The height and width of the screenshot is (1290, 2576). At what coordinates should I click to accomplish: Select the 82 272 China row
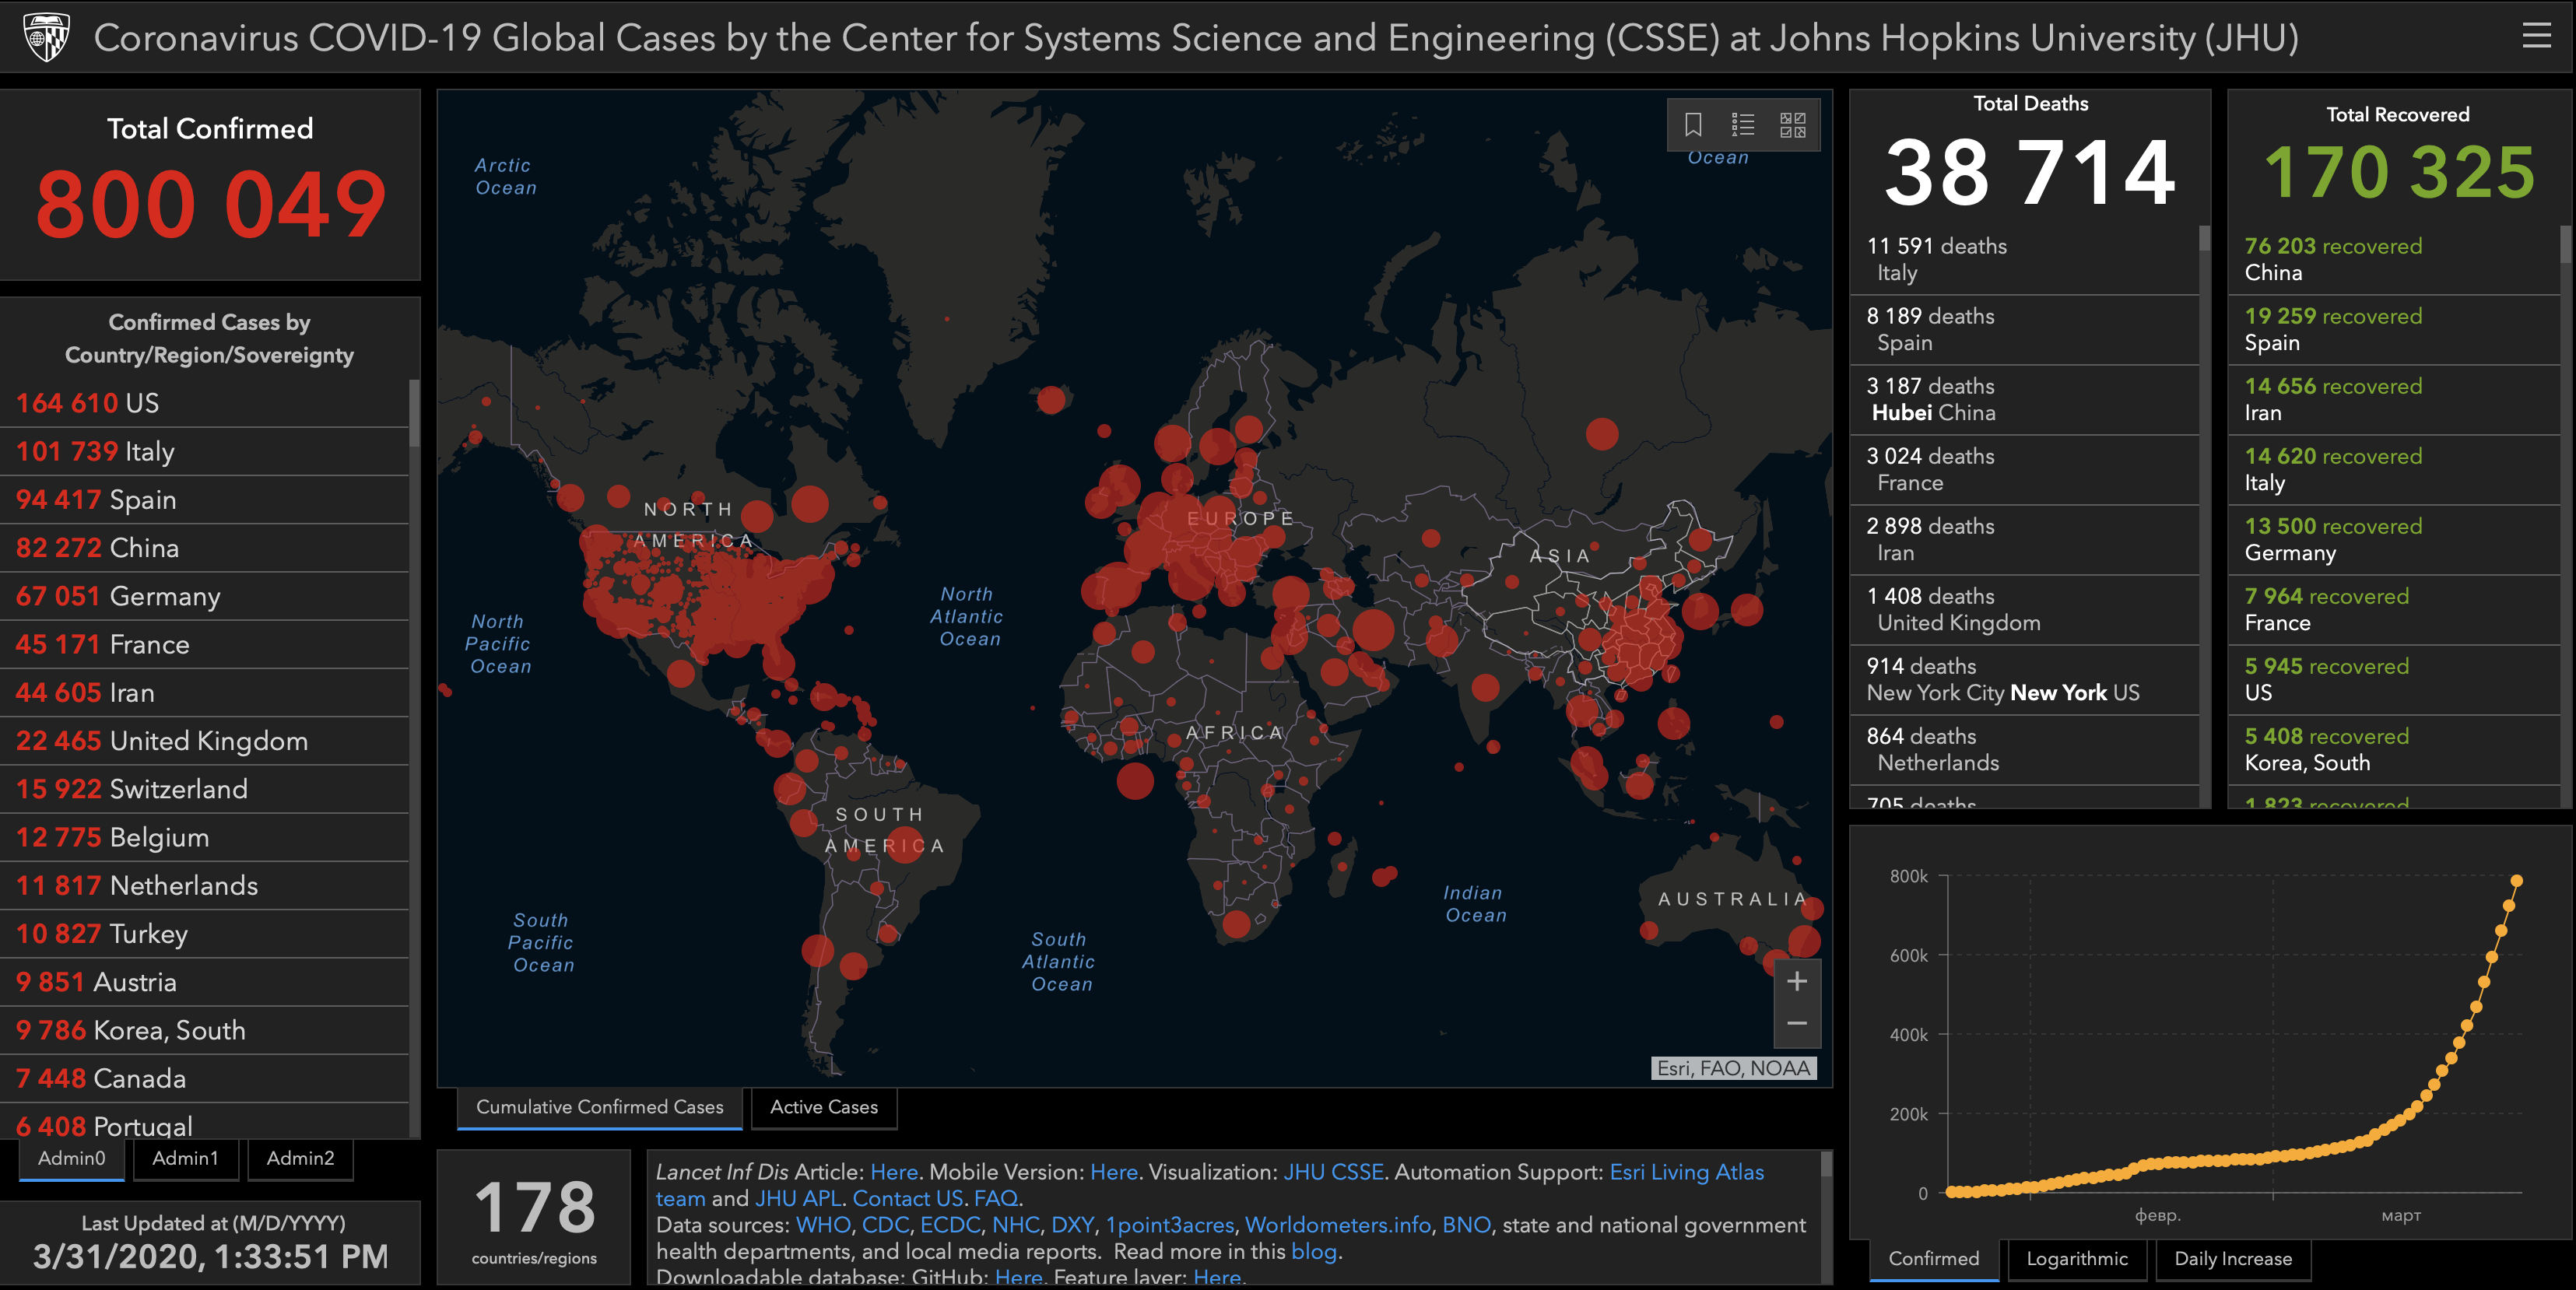[x=205, y=548]
